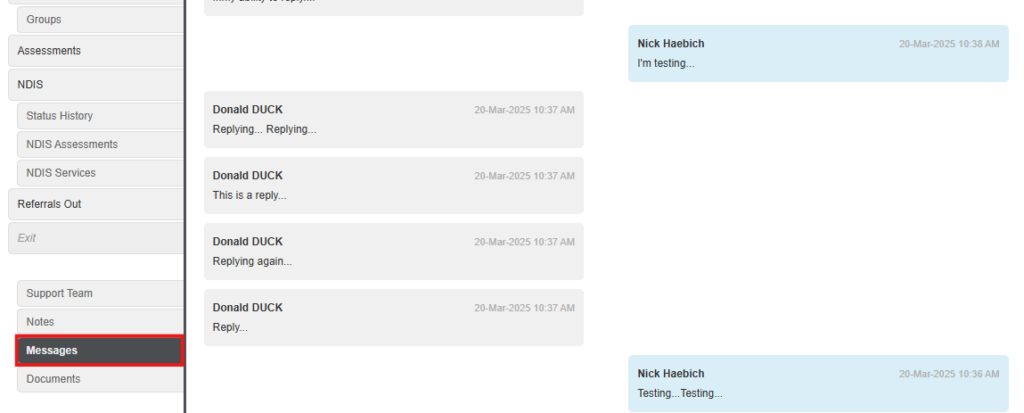The image size is (1024, 413).
Task: Click the 10:38 AM timestamp on Nick's message
Action: click(x=949, y=44)
